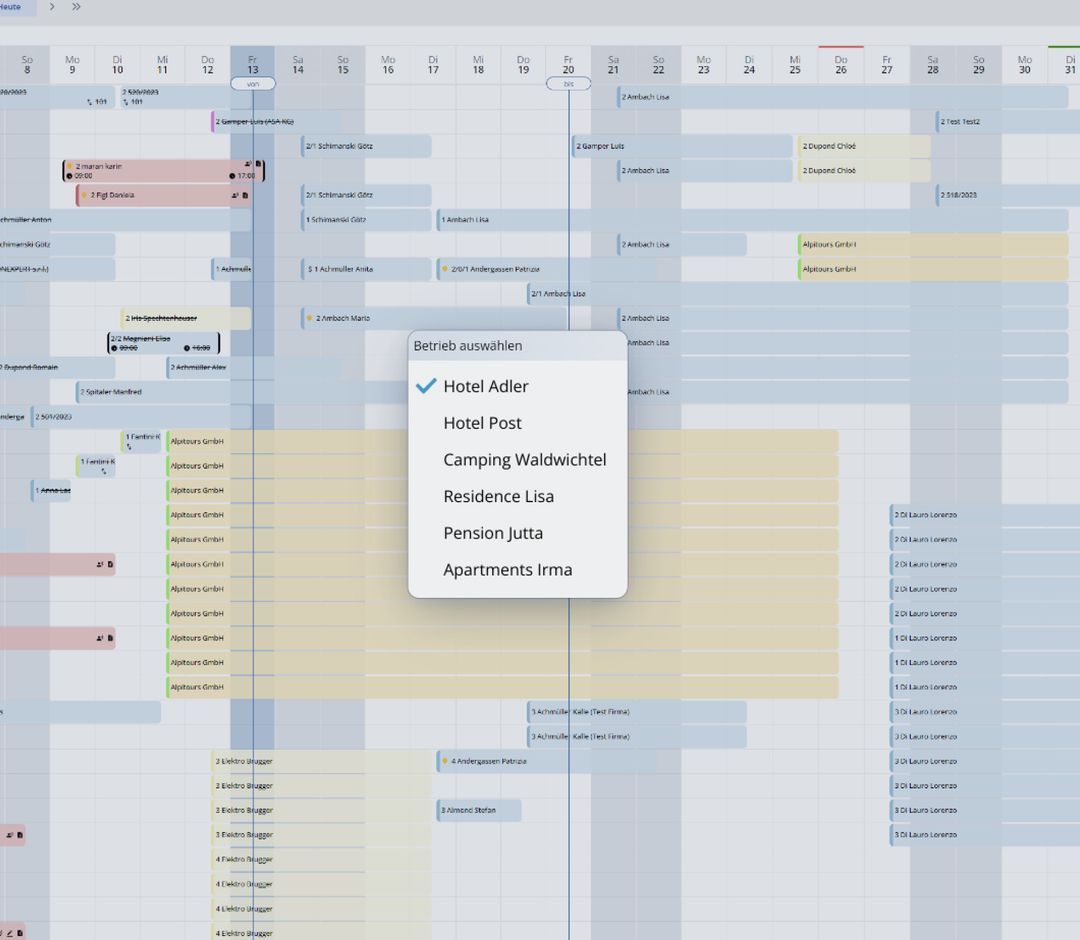Click the double-arrow fast forward icon
1080x940 pixels.
pyautogui.click(x=76, y=7)
